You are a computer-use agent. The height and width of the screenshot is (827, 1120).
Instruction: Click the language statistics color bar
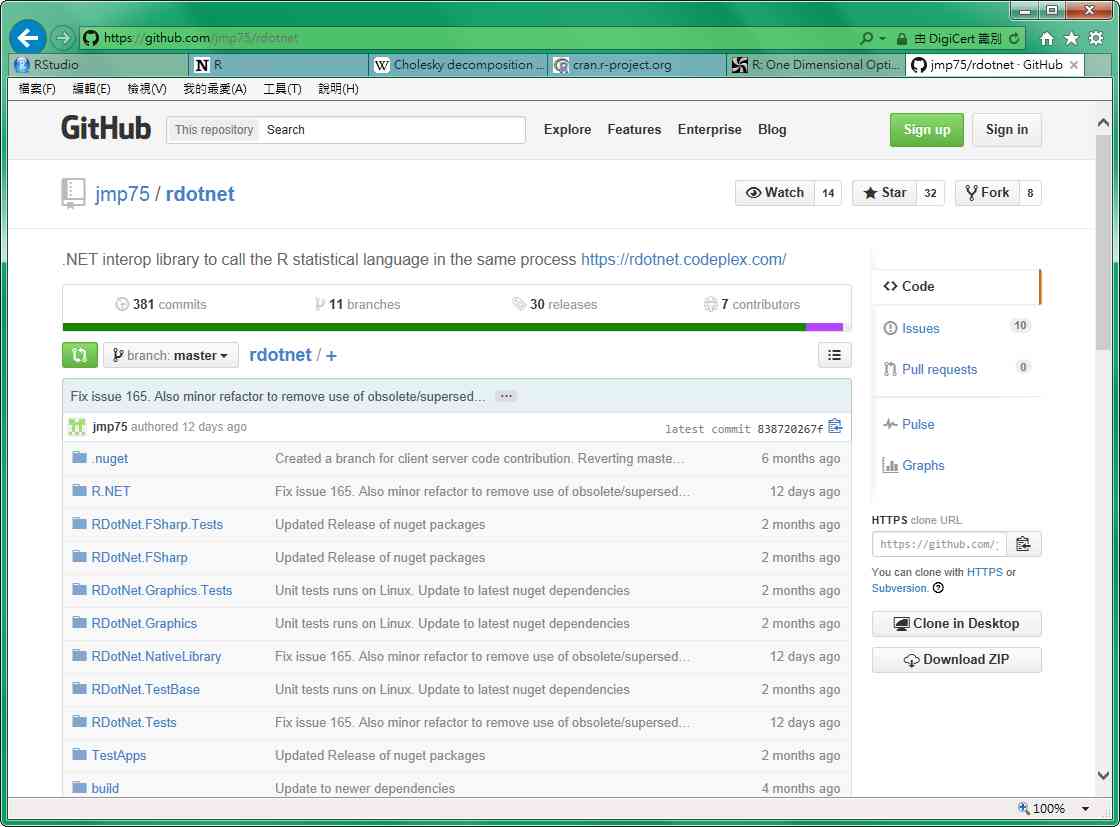453,327
